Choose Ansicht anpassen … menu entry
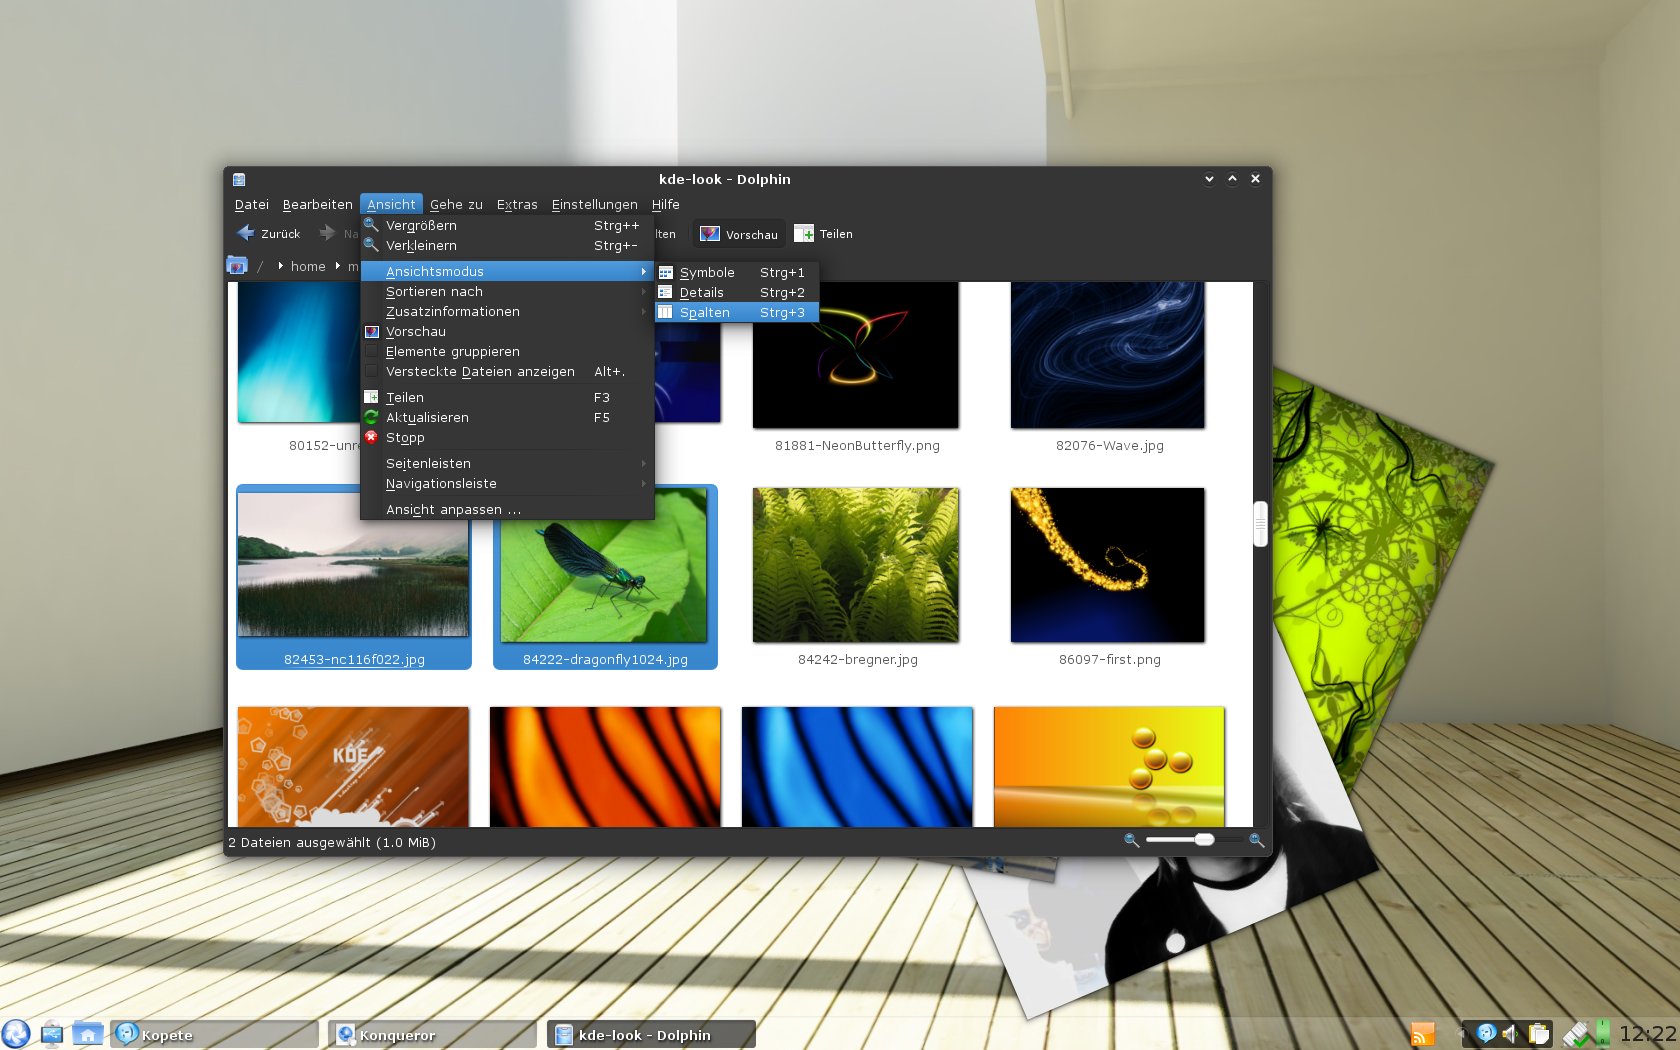The width and height of the screenshot is (1680, 1050). pos(507,509)
